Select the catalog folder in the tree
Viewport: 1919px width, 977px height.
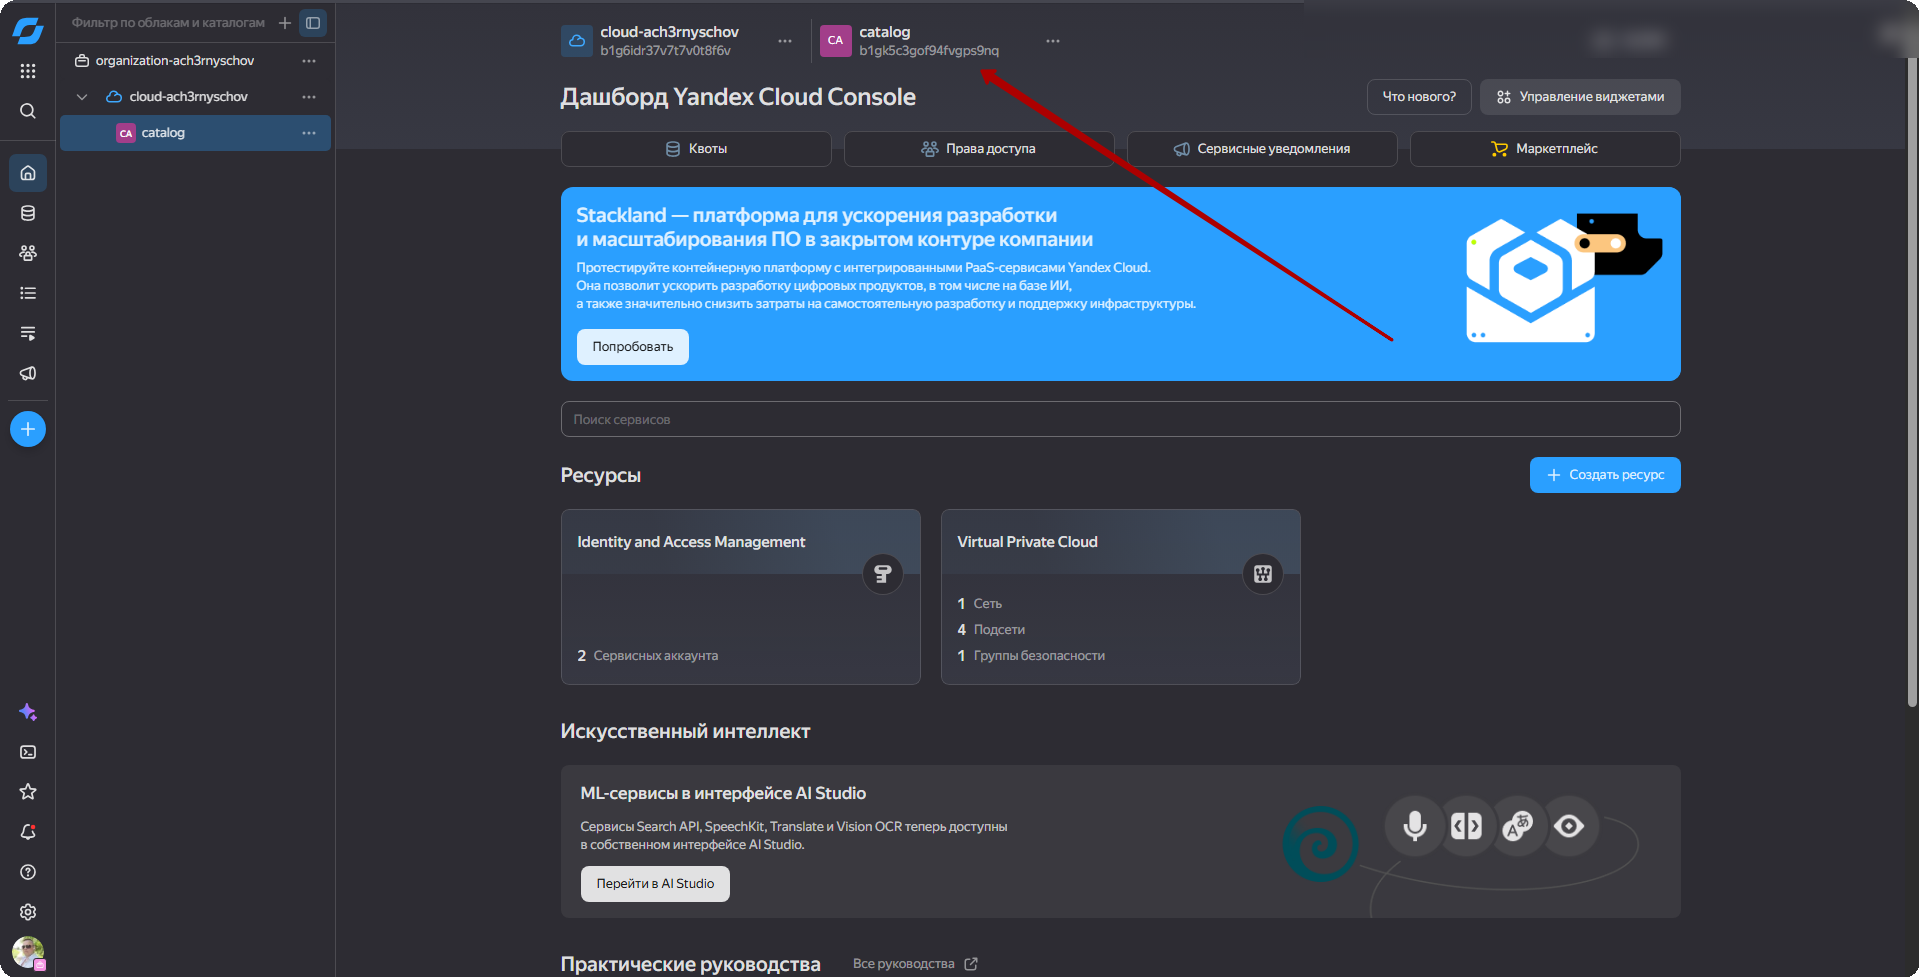[x=195, y=133]
